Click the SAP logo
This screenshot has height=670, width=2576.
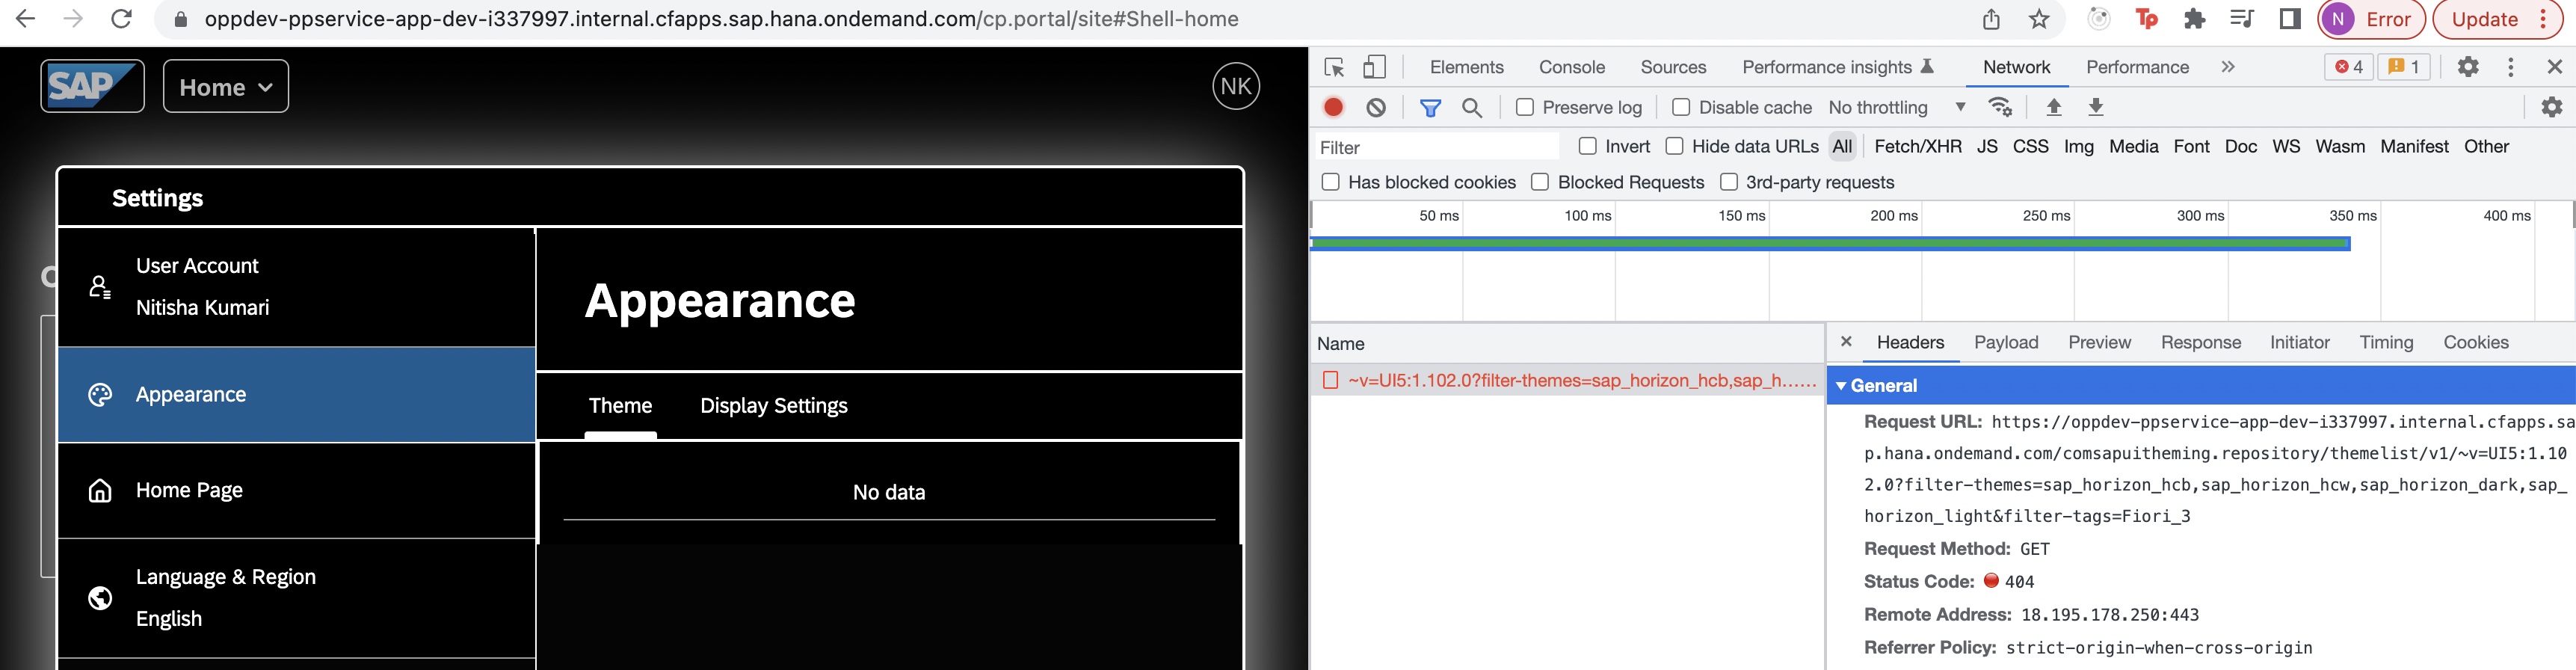pos(92,86)
